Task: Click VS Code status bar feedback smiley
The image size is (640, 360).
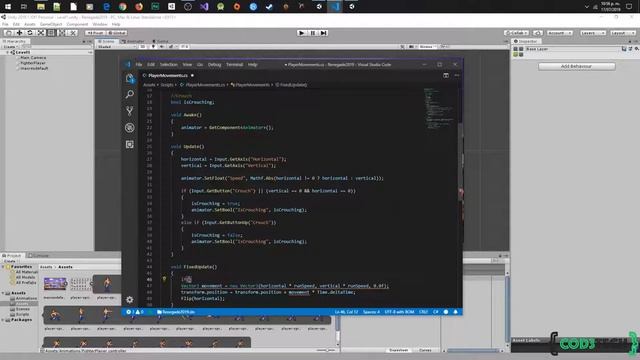Action: pos(446,312)
